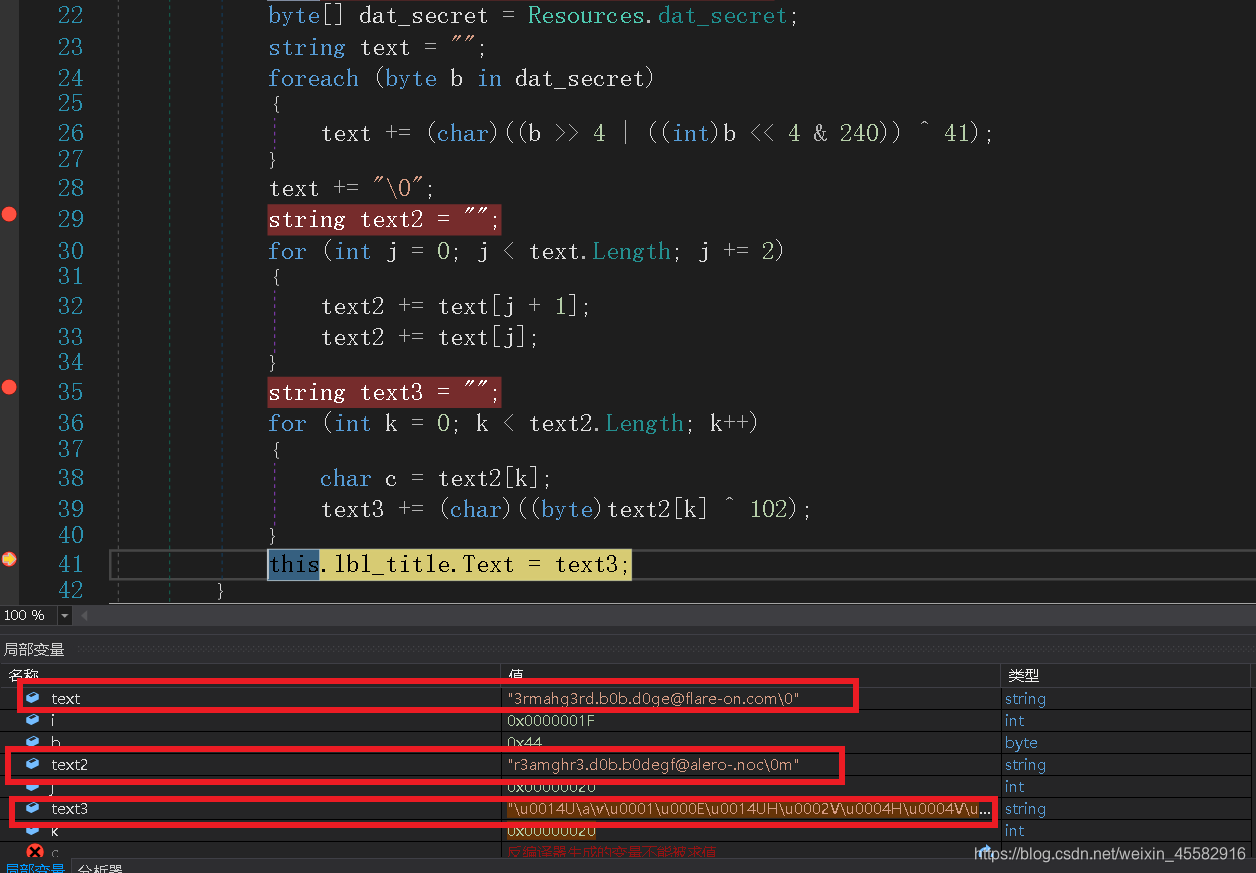Click the variable icon beside i
This screenshot has height=873, width=1256.
(33, 720)
